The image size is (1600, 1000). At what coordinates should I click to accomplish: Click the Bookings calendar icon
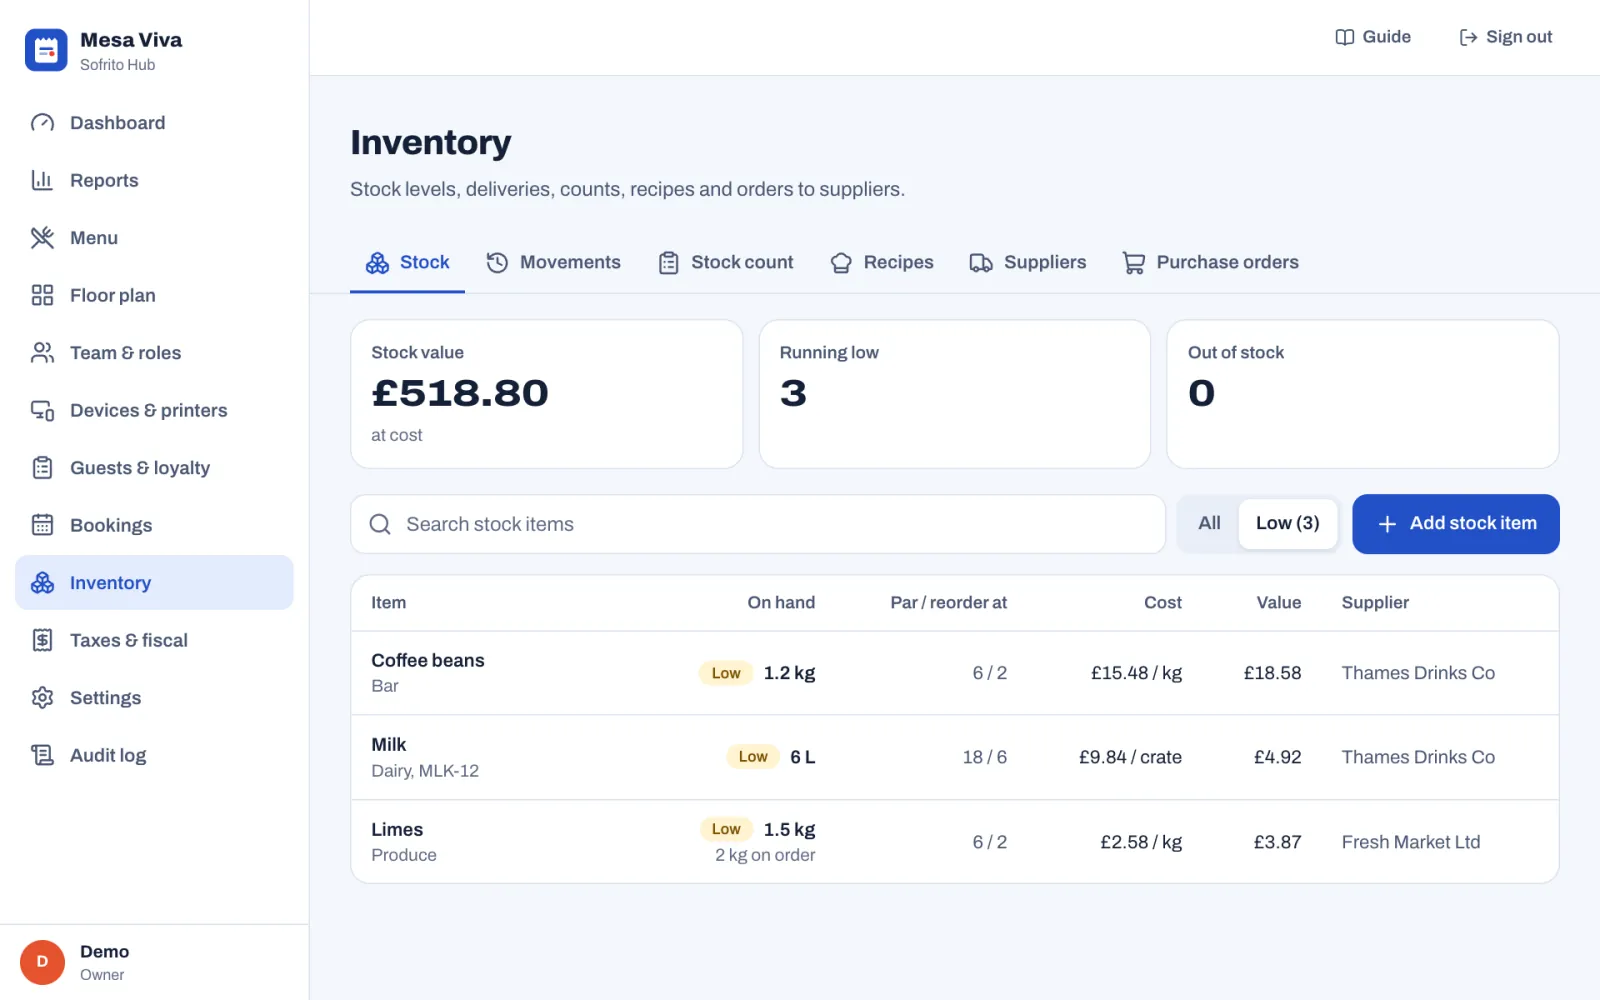click(42, 525)
